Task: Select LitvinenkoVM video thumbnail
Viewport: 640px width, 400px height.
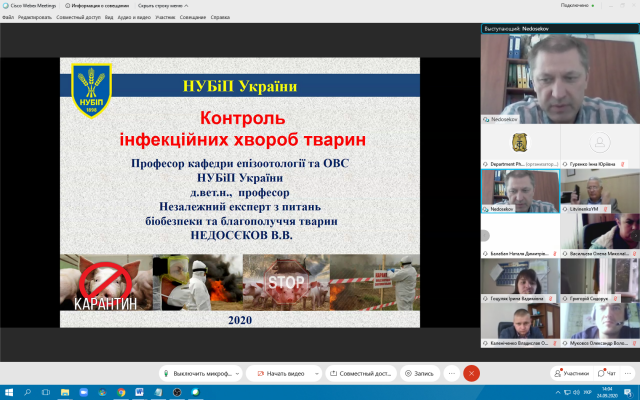Action: [x=600, y=191]
